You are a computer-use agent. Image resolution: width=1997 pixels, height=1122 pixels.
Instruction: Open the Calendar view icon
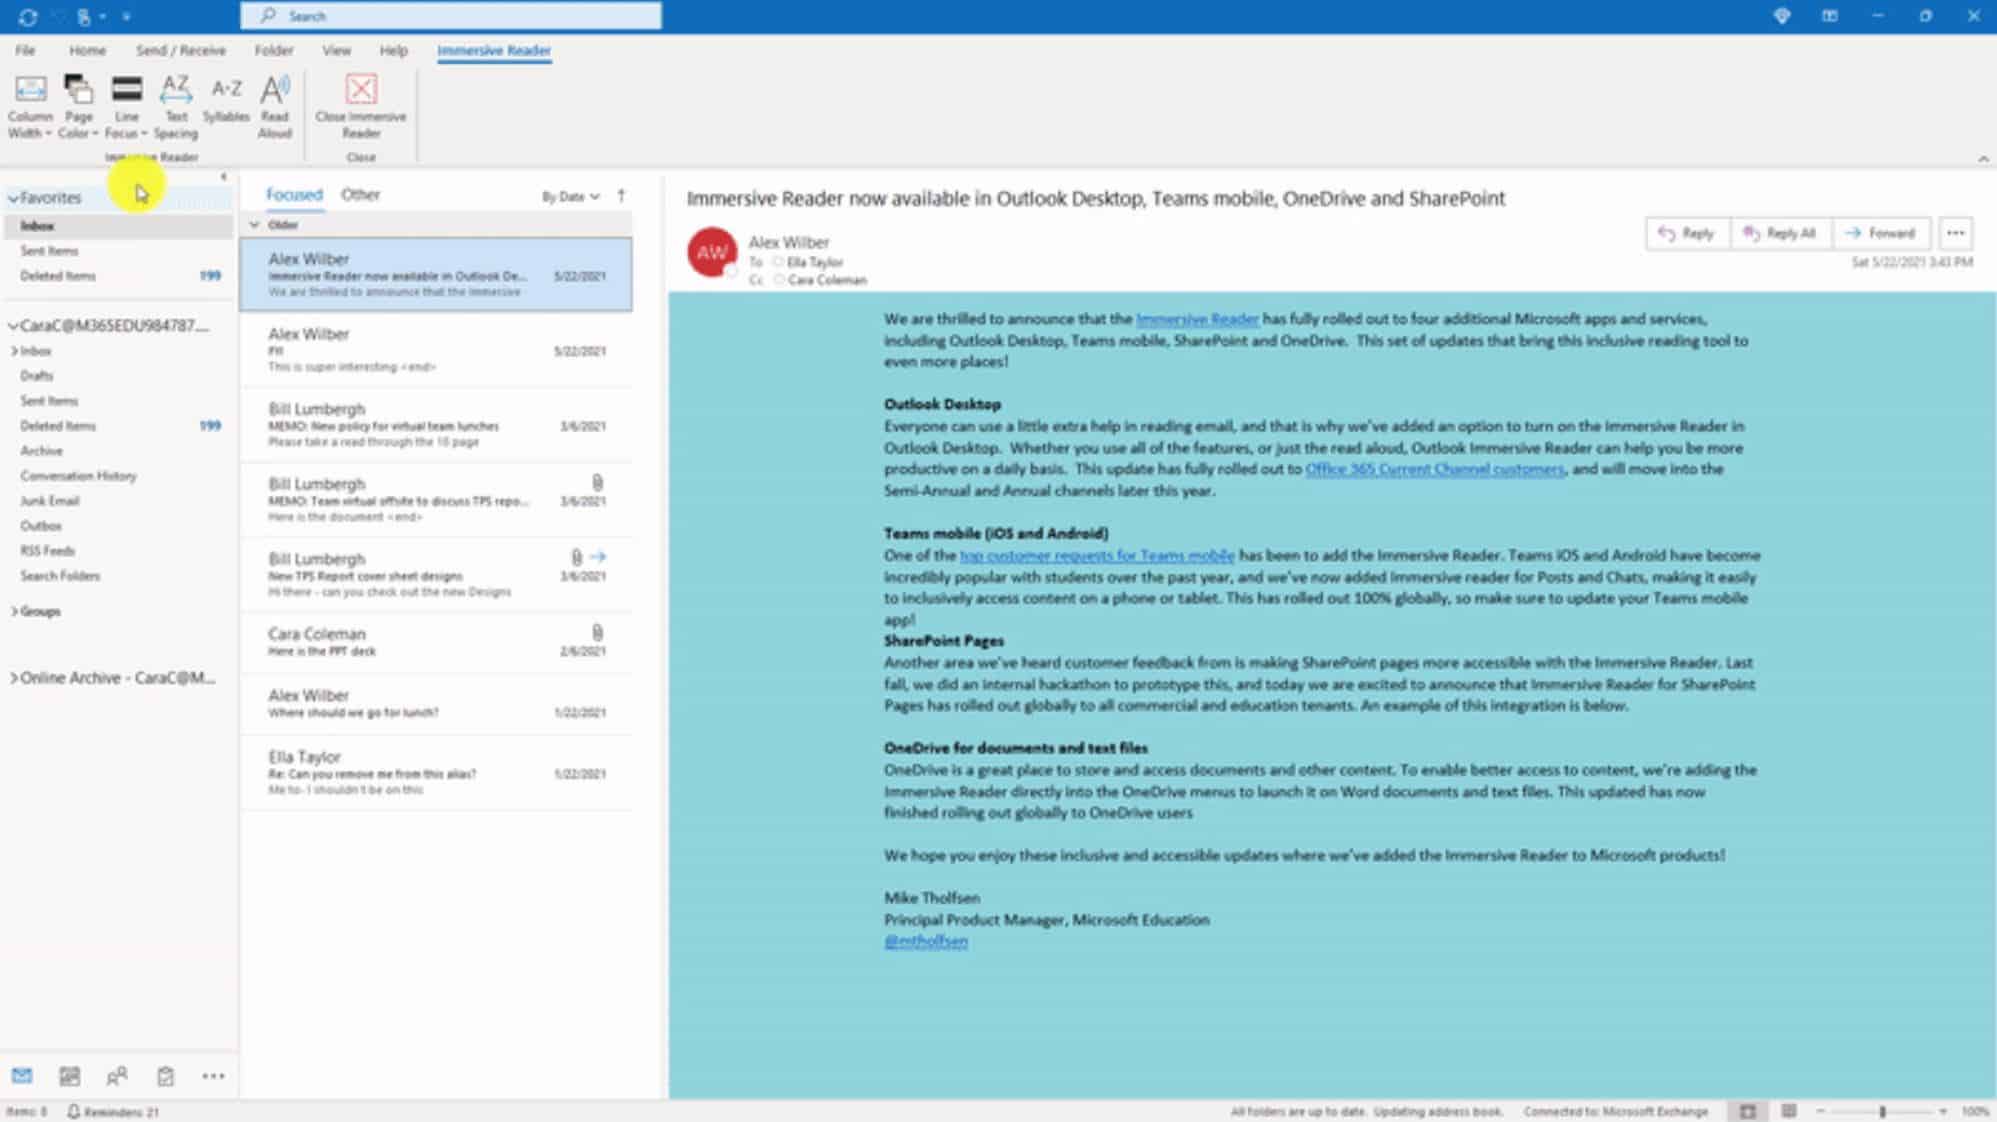(69, 1076)
